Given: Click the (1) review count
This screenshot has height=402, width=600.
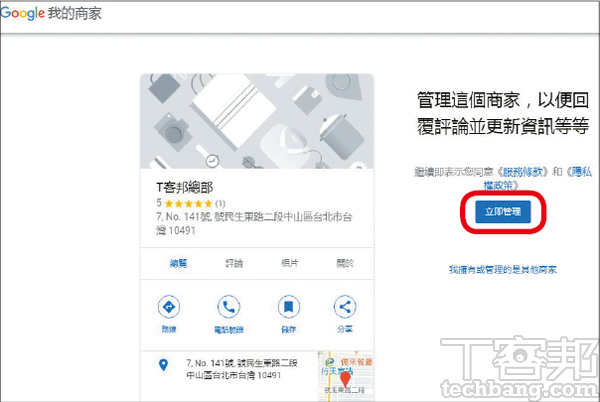Looking at the screenshot, I should pyautogui.click(x=220, y=203).
